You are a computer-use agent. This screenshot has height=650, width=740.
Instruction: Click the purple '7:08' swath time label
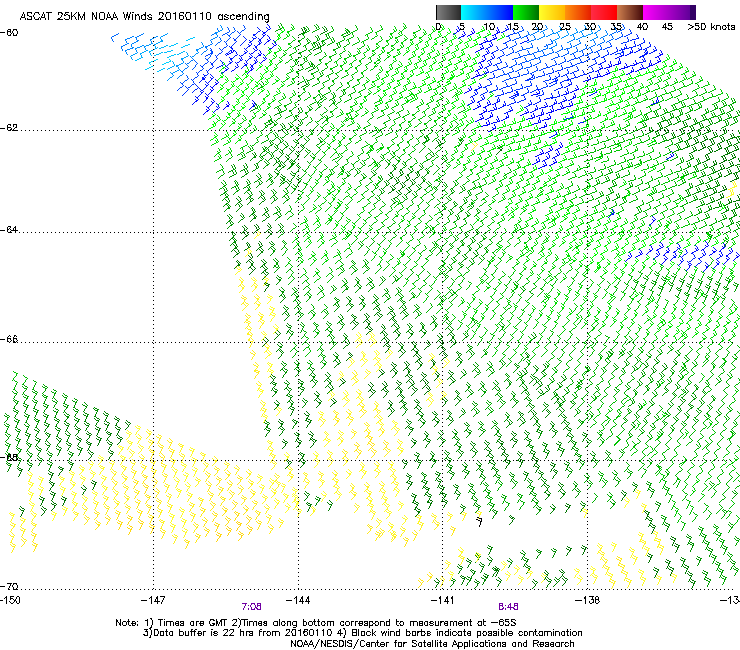[252, 607]
